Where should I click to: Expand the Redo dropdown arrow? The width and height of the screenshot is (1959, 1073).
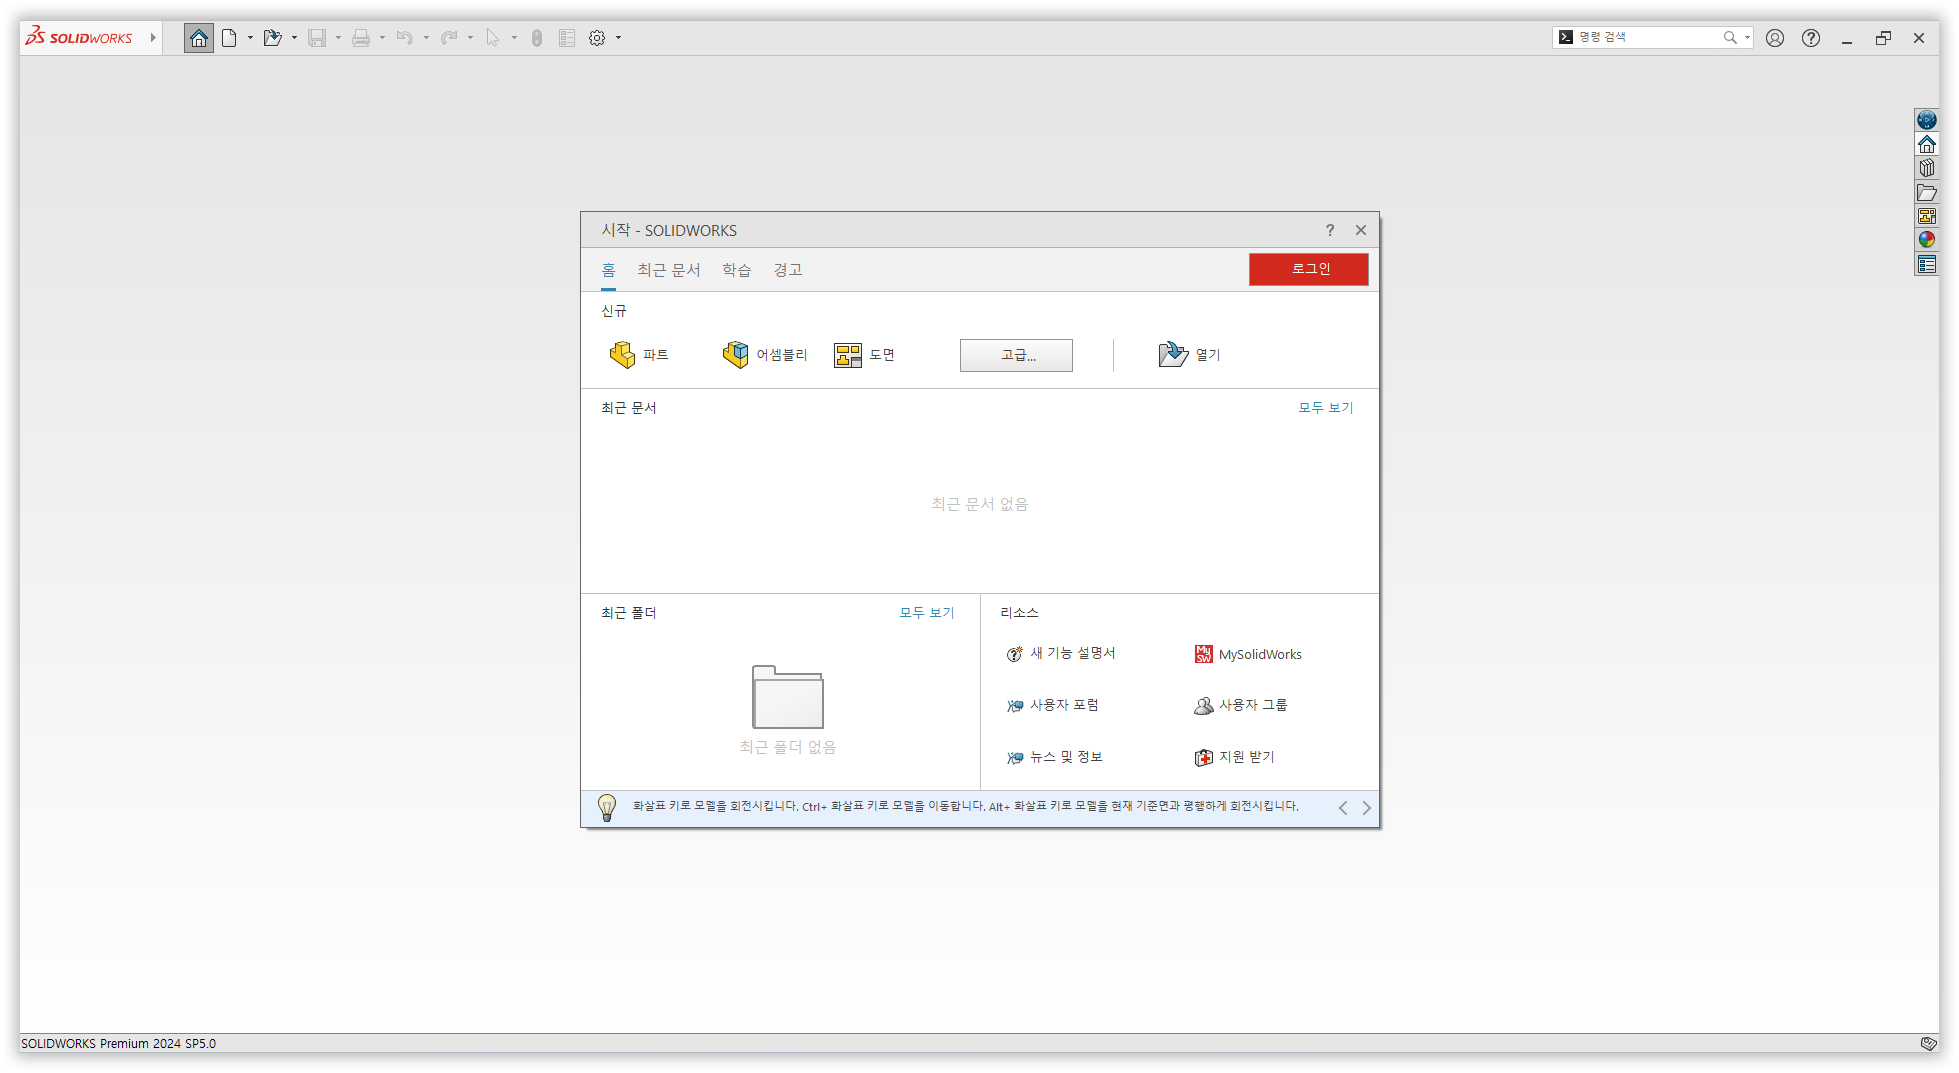point(470,38)
